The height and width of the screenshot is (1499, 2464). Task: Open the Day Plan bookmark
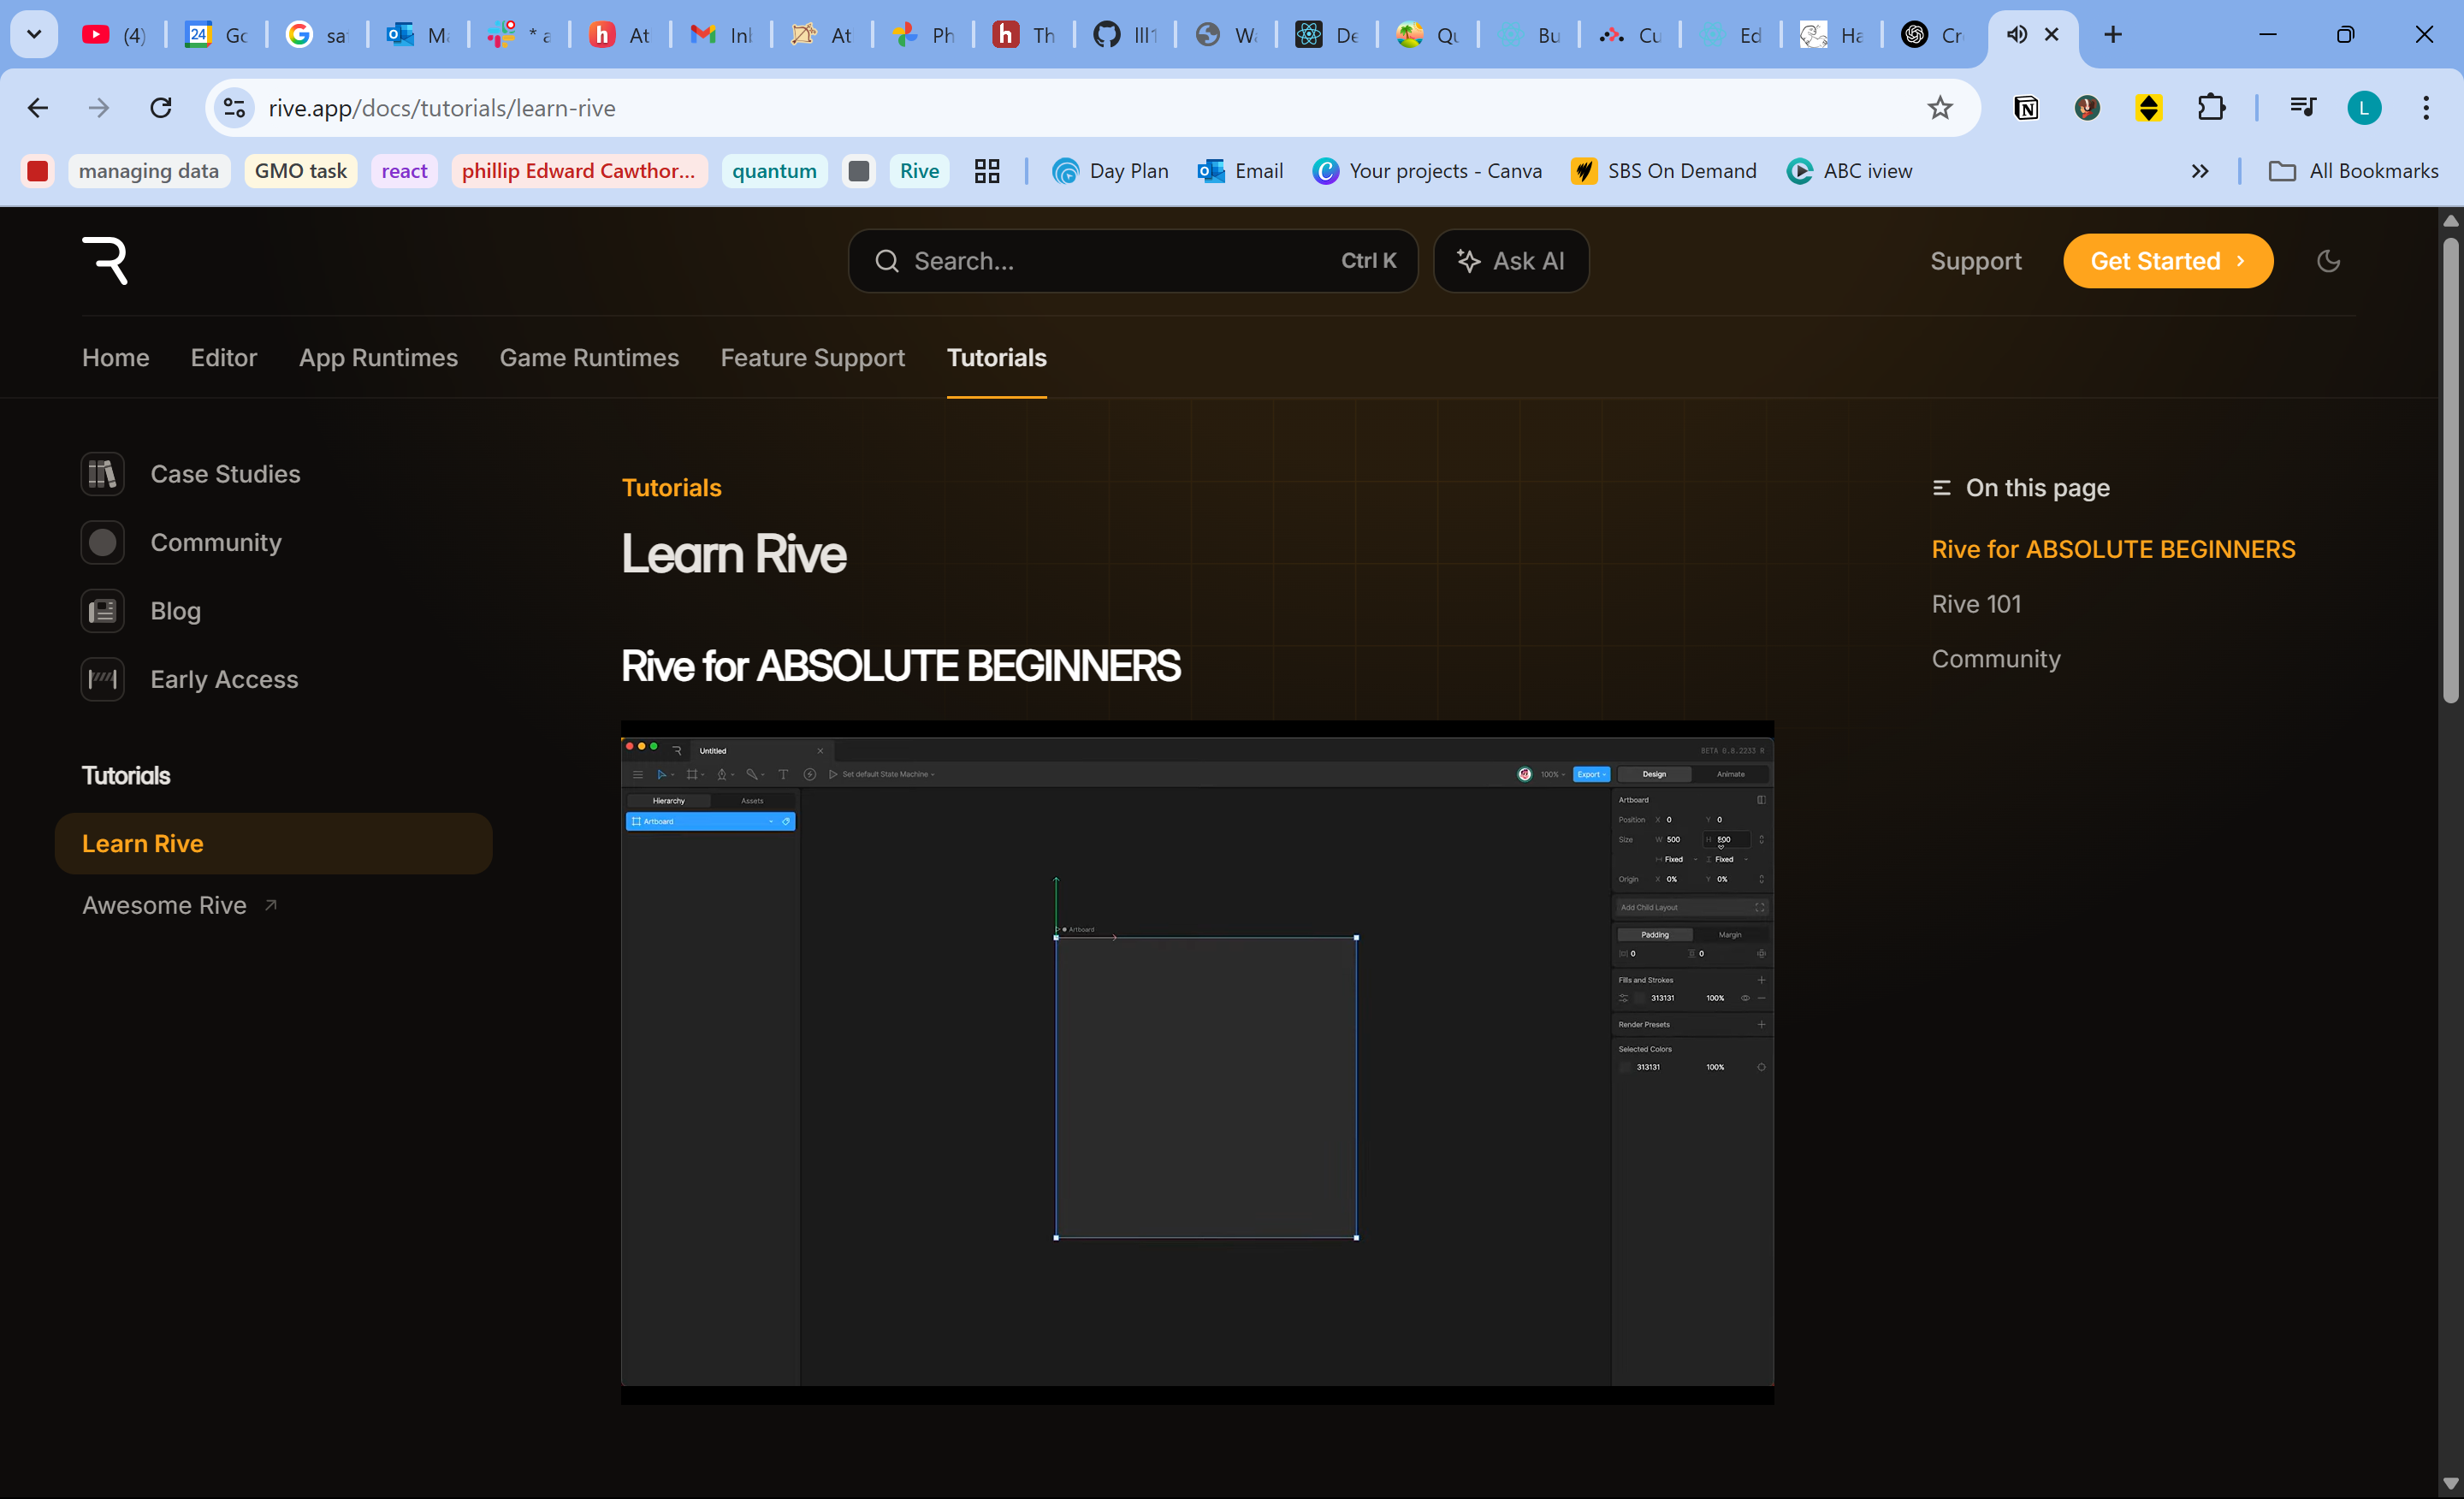click(x=1110, y=171)
